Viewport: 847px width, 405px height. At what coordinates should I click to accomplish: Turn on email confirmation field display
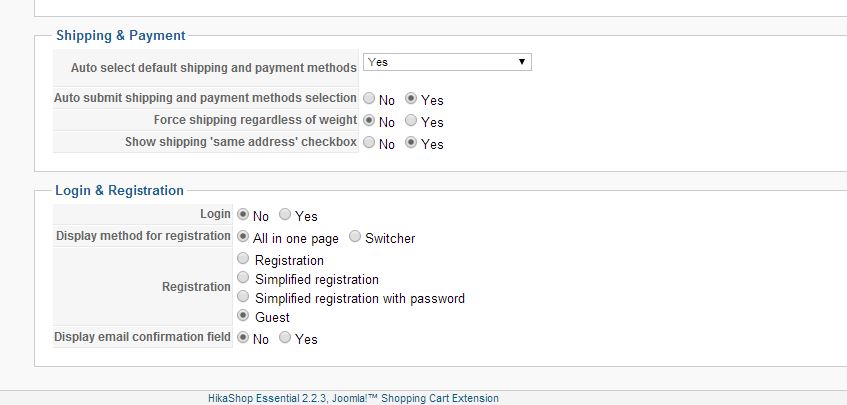pos(285,338)
